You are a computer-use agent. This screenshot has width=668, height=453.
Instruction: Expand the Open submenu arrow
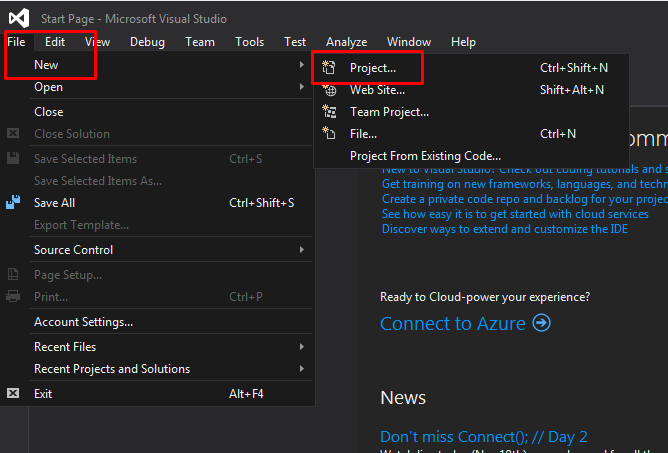coord(302,87)
